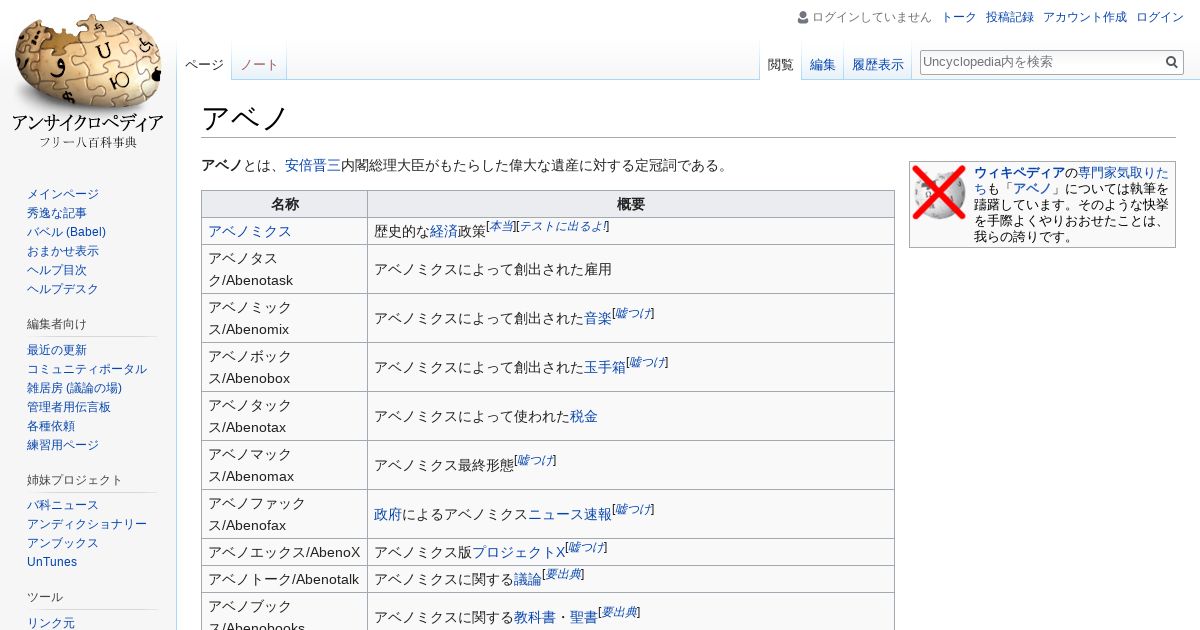Open the トーク link in header

click(959, 17)
